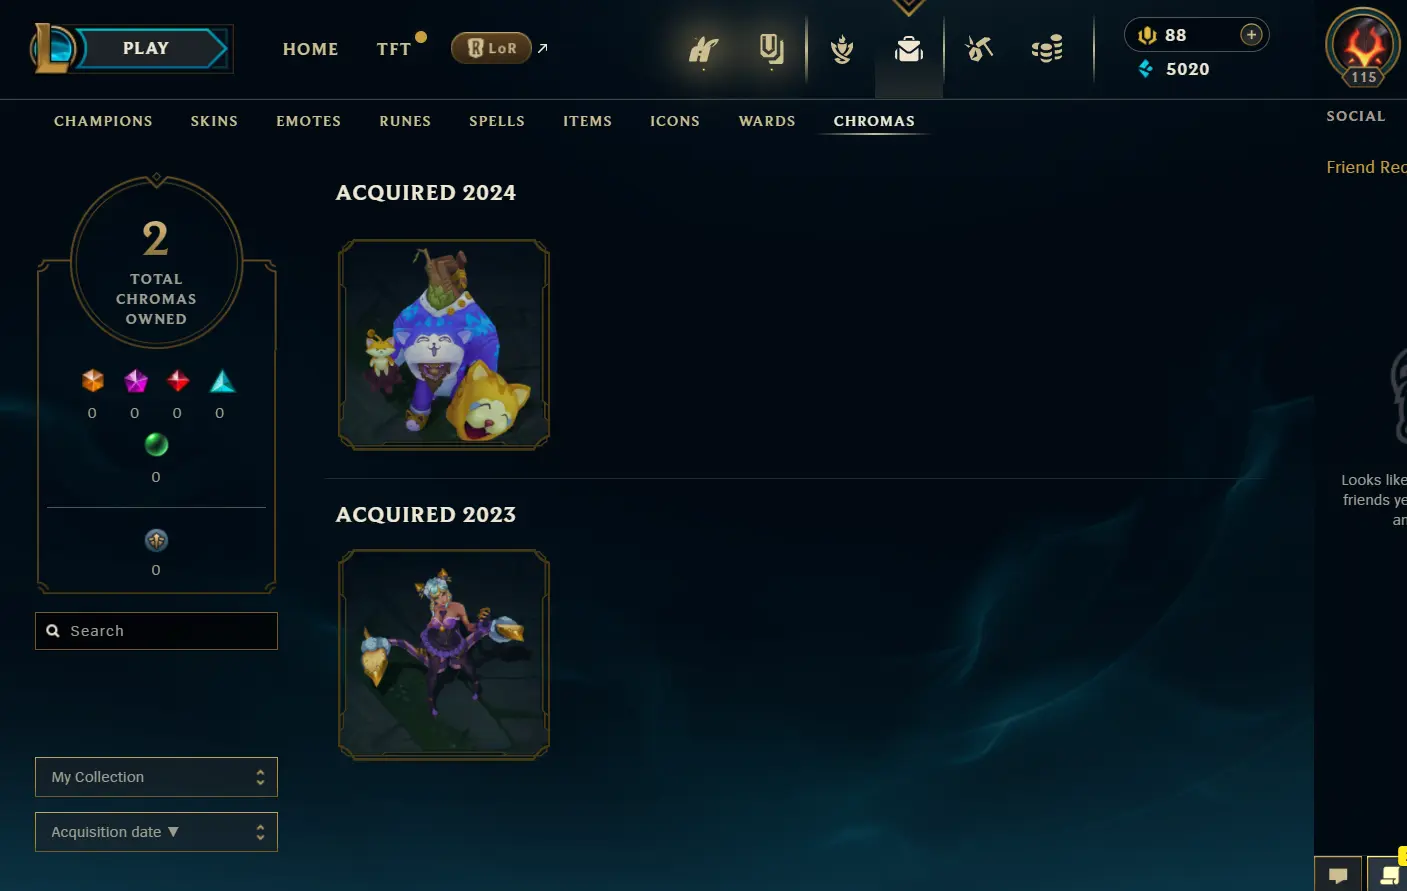Open the chat bubble icon

(1338, 875)
